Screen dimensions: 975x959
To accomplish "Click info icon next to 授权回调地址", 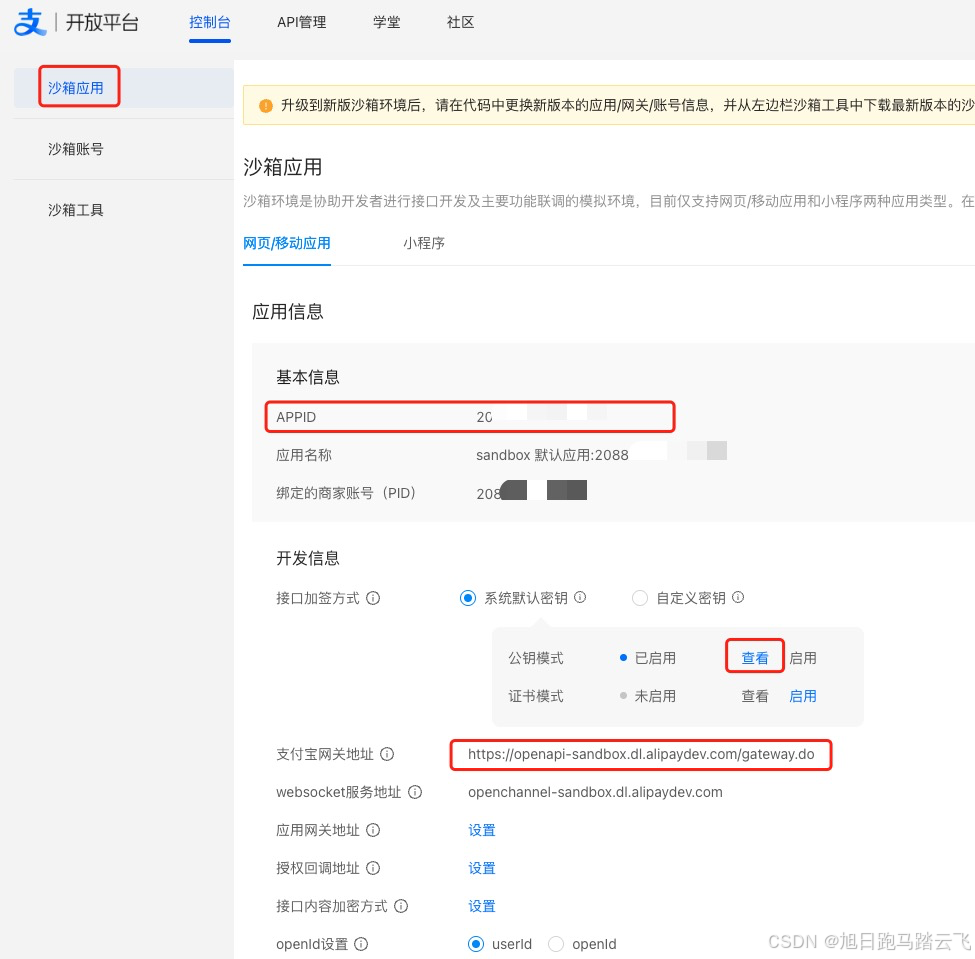I will (x=373, y=868).
